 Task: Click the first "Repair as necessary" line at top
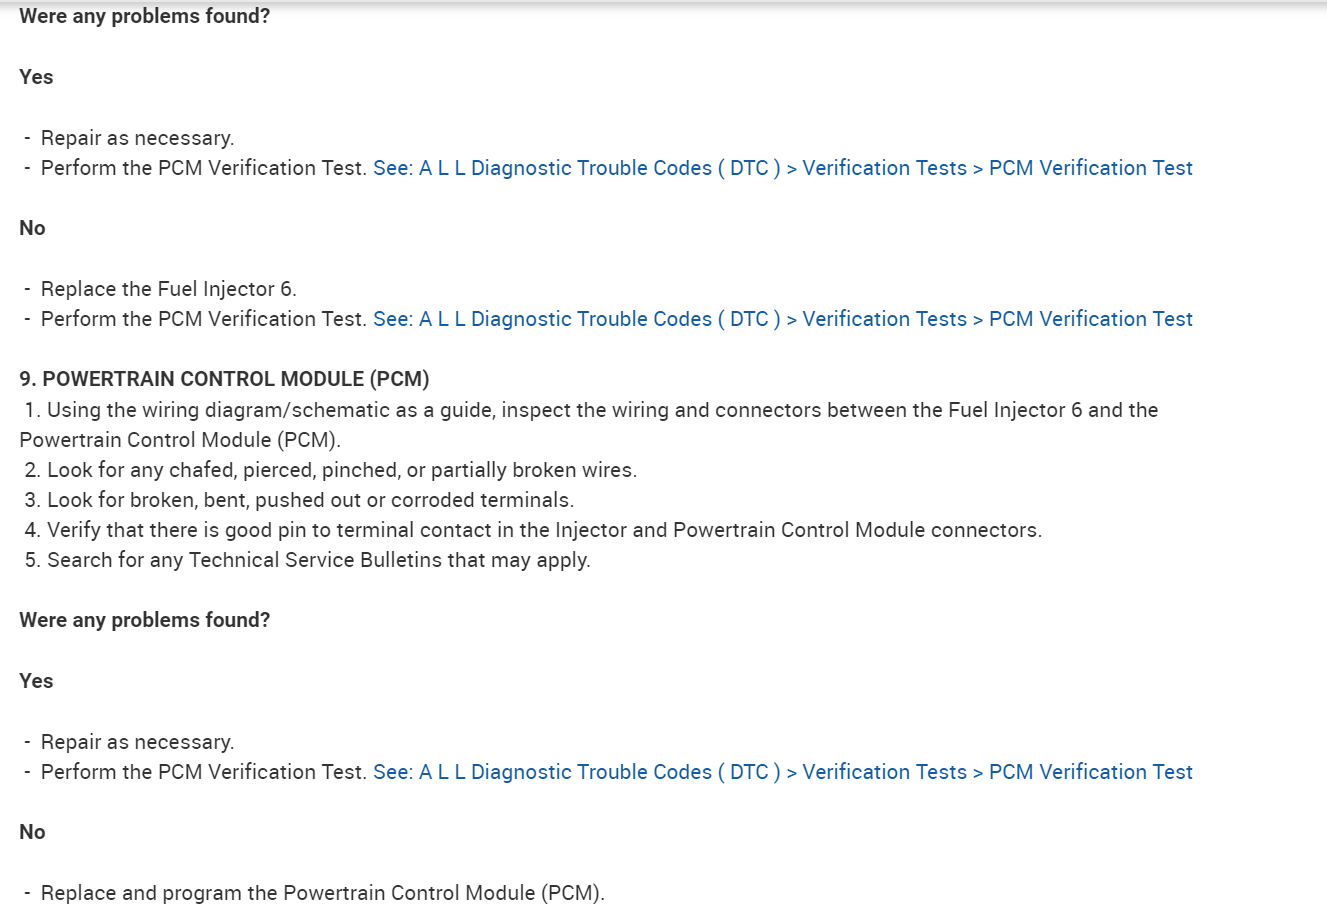(137, 138)
